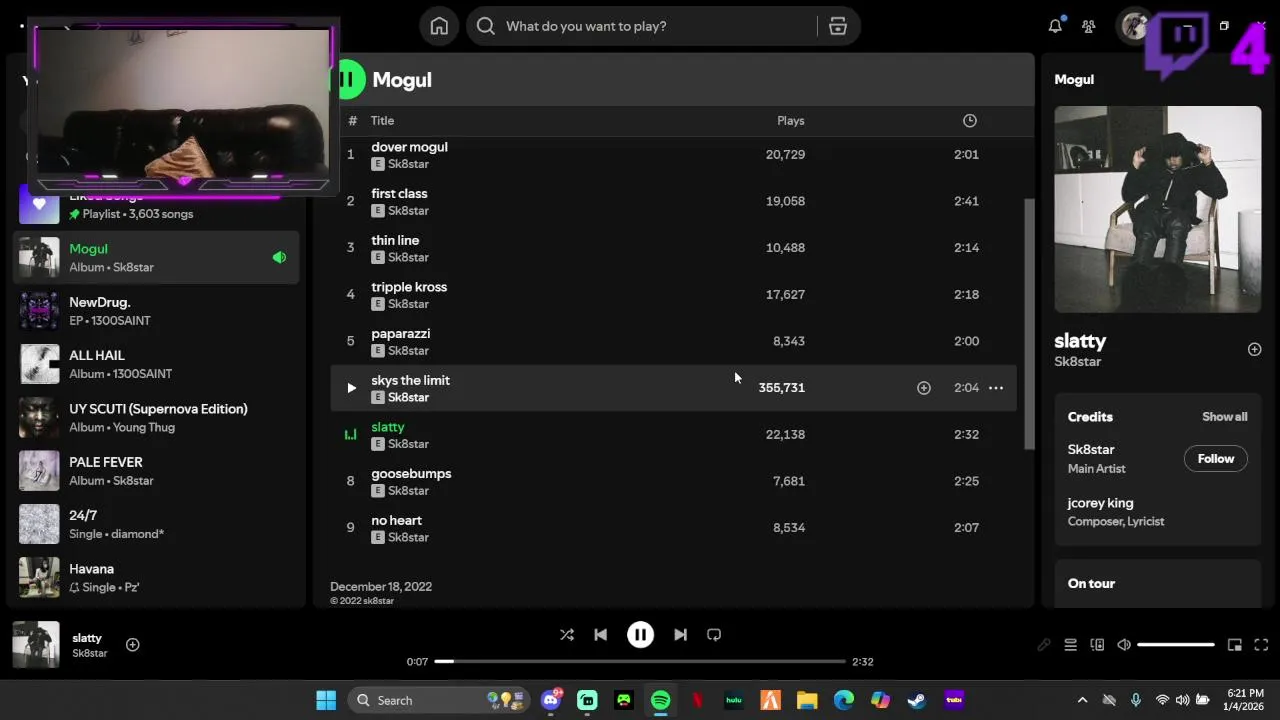Adjust the volume slider
Screen dimensions: 1280x720
click(x=1176, y=645)
